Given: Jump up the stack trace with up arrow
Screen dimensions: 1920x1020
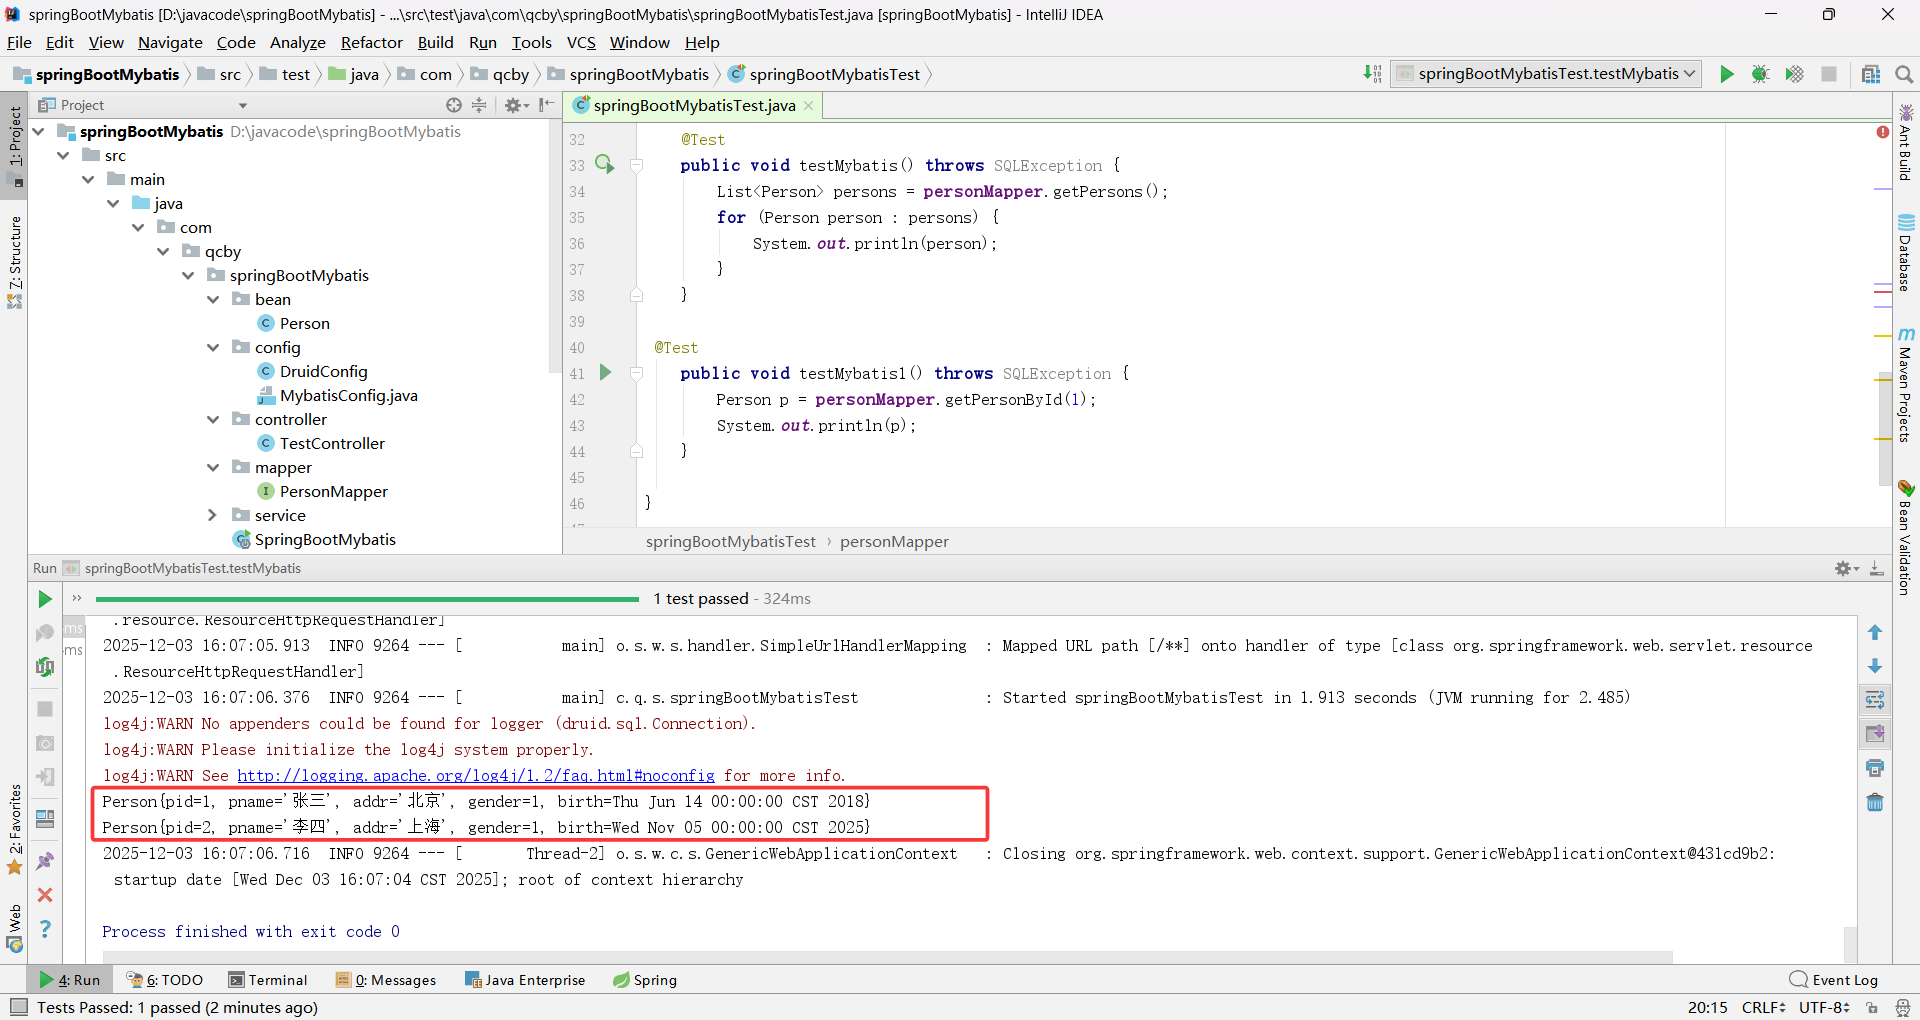Looking at the screenshot, I should (1875, 632).
